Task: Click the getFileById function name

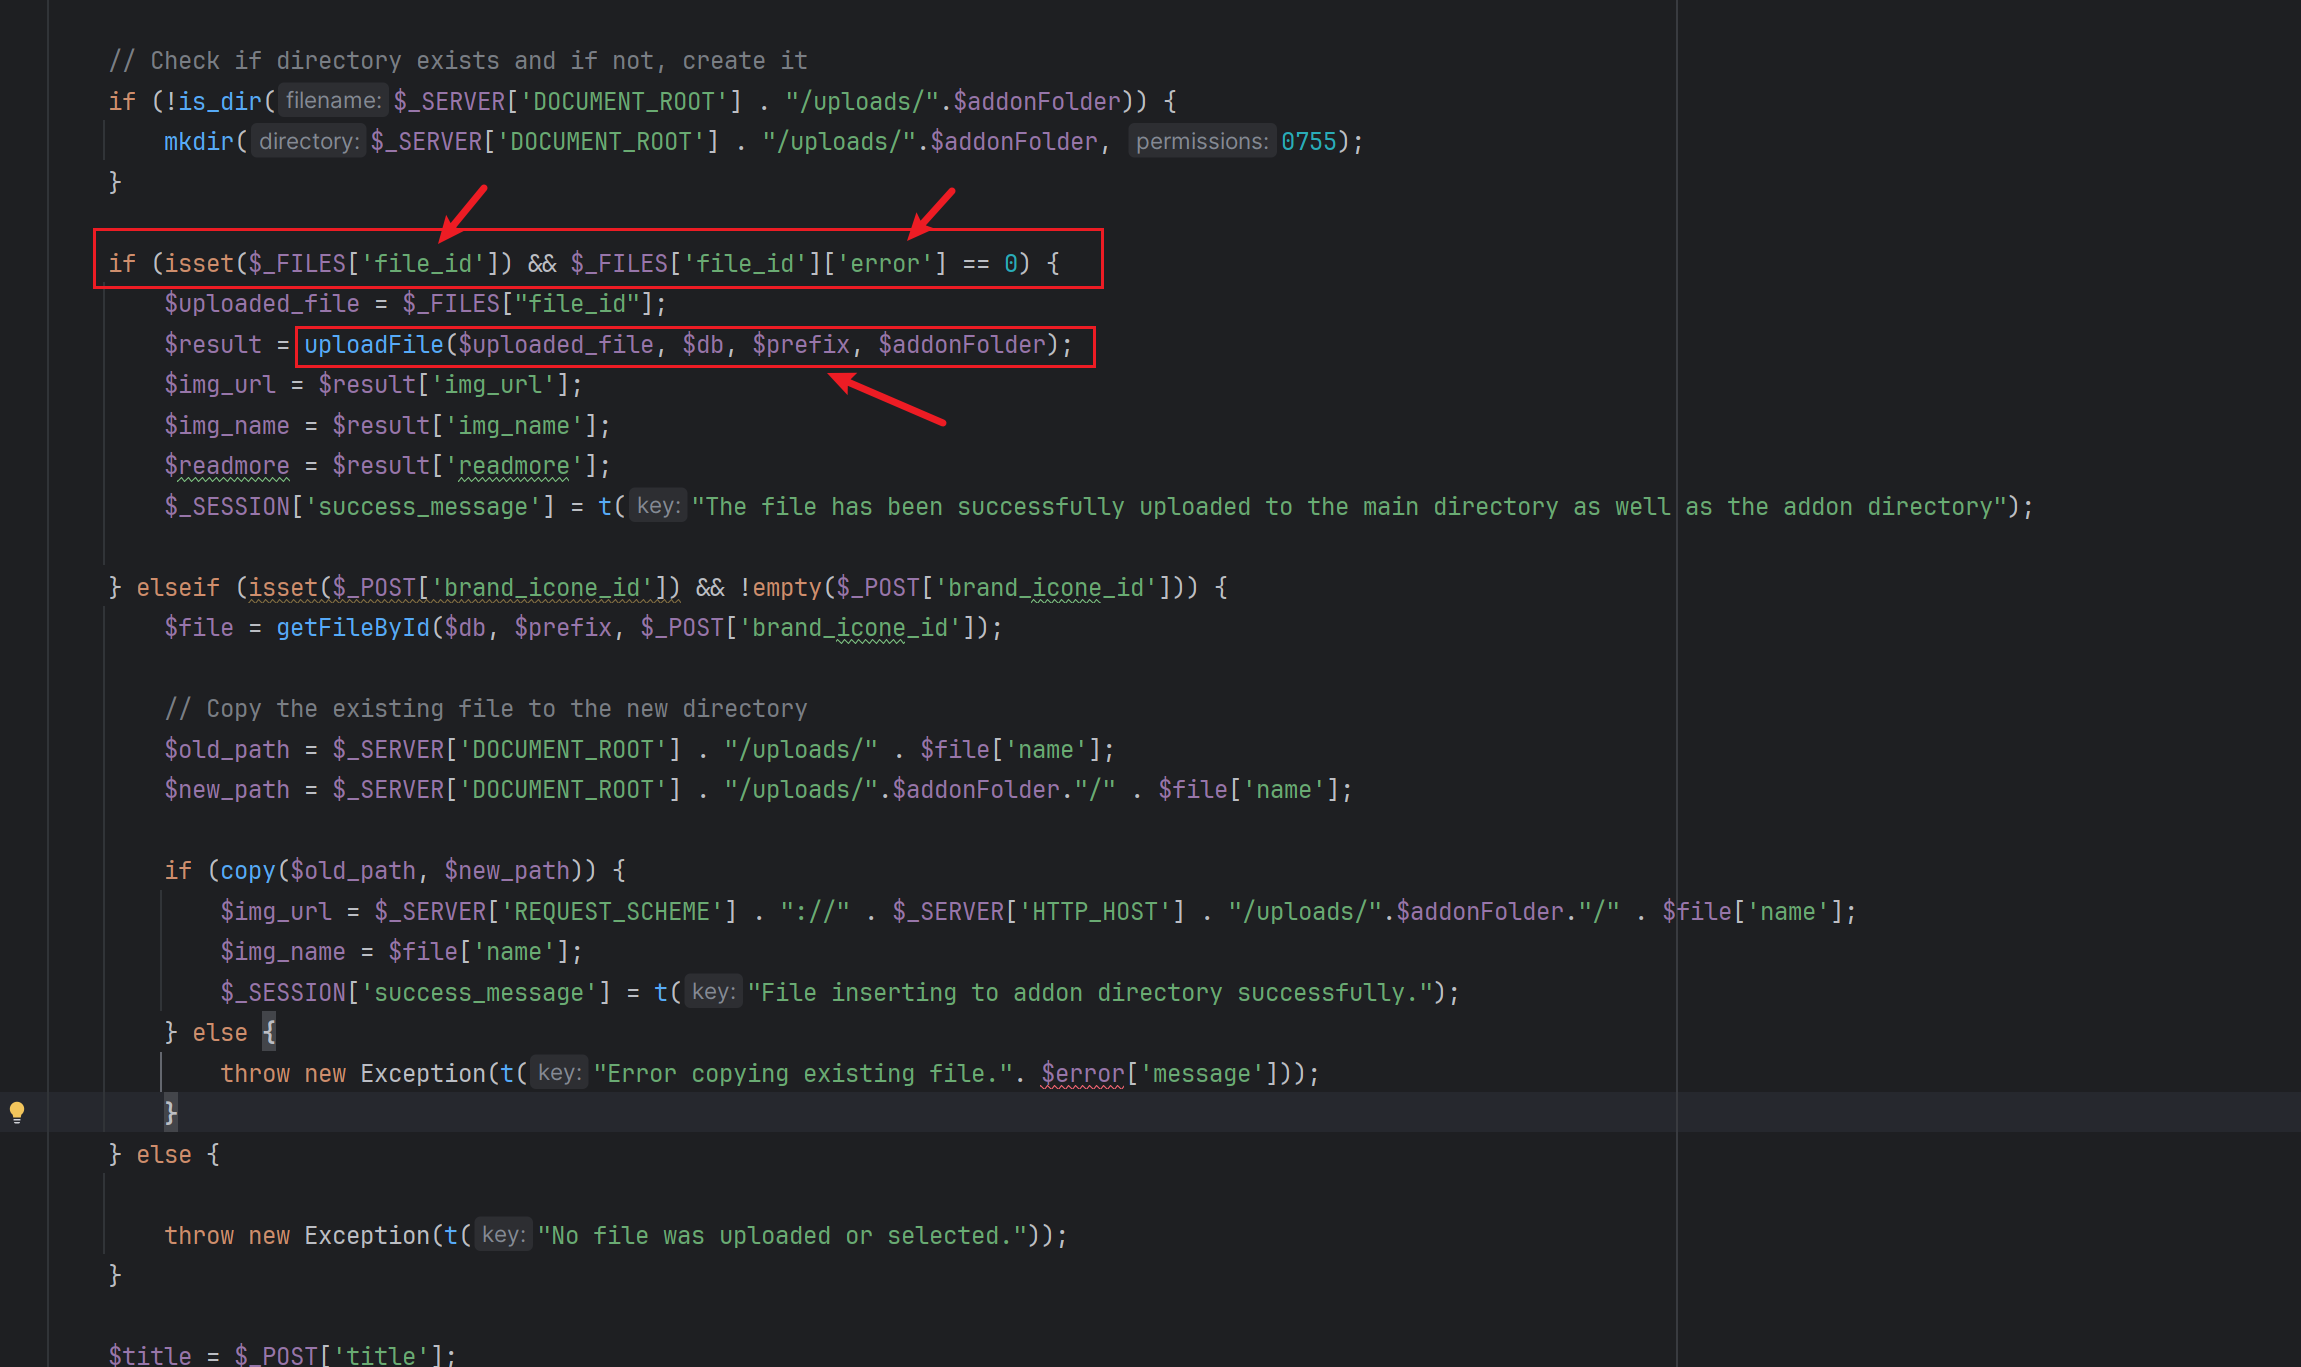Action: coord(352,628)
